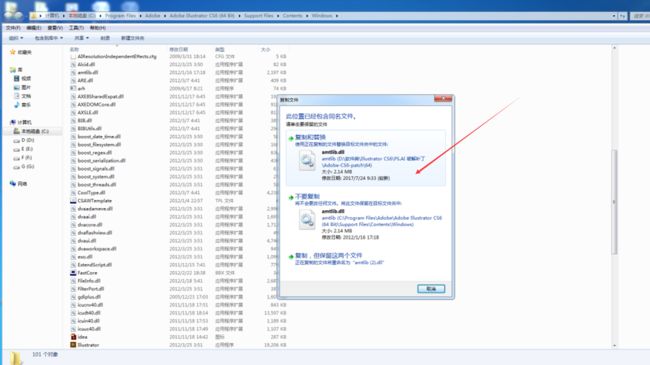Screen dimensions: 650x365
Task: Click Contents in the address bar
Action: tap(292, 16)
